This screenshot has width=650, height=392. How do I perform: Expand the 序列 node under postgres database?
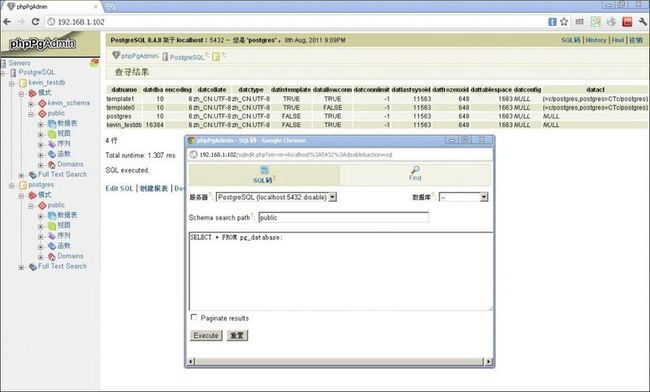40,237
